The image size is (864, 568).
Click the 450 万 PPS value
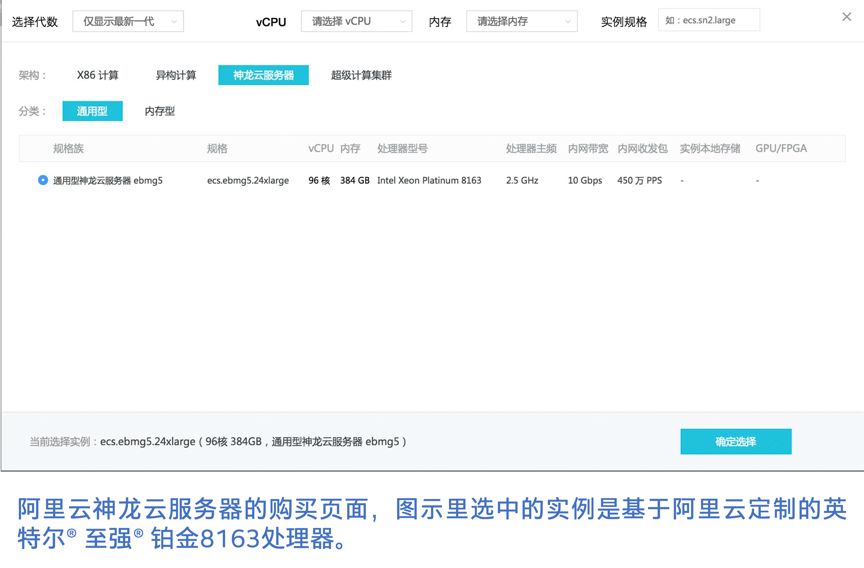640,180
